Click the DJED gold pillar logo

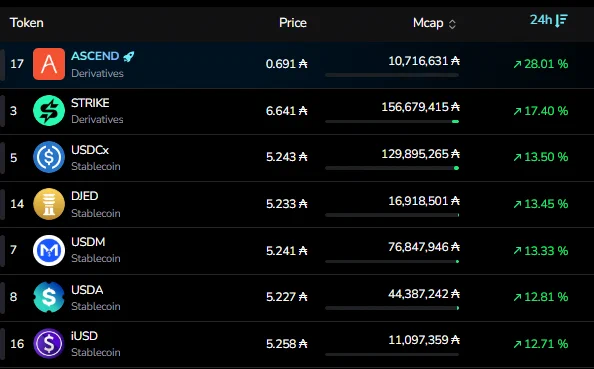[x=49, y=204]
